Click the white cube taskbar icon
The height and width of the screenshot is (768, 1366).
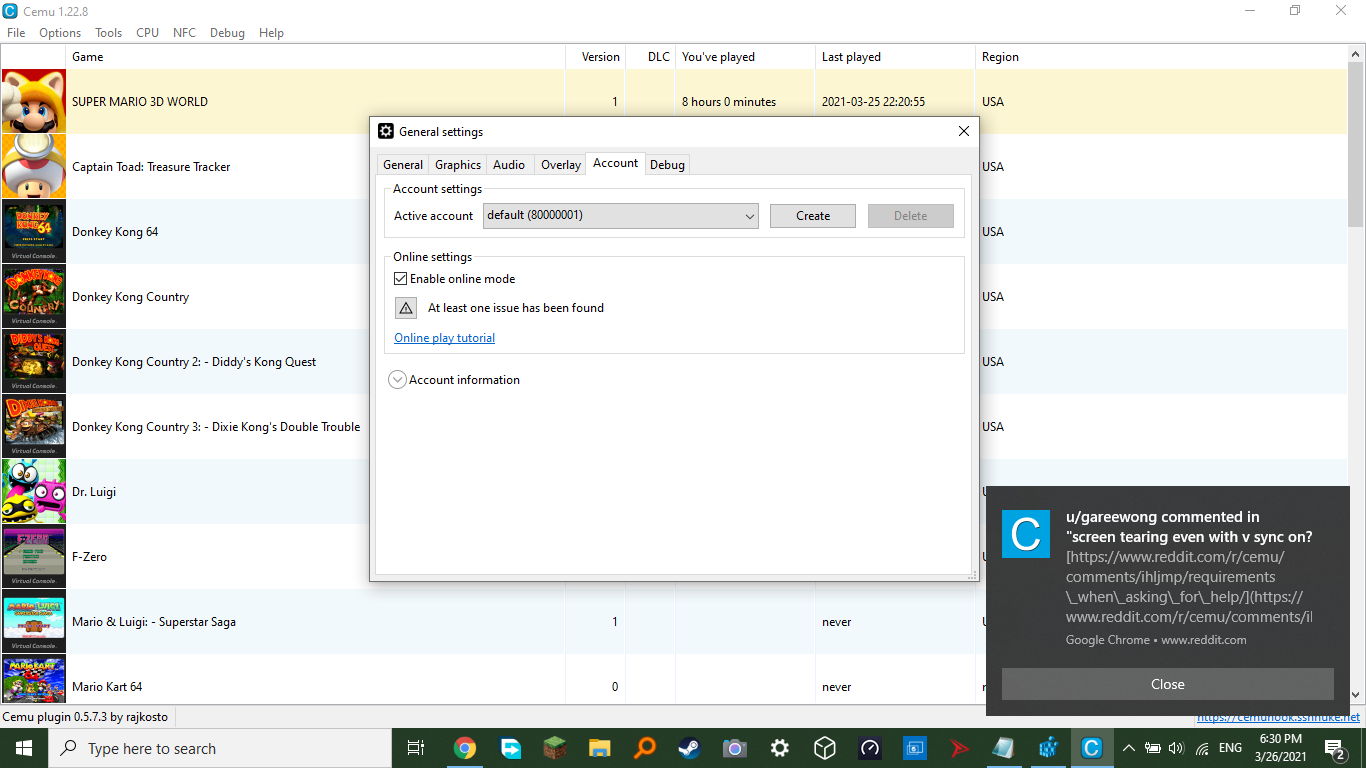click(825, 748)
